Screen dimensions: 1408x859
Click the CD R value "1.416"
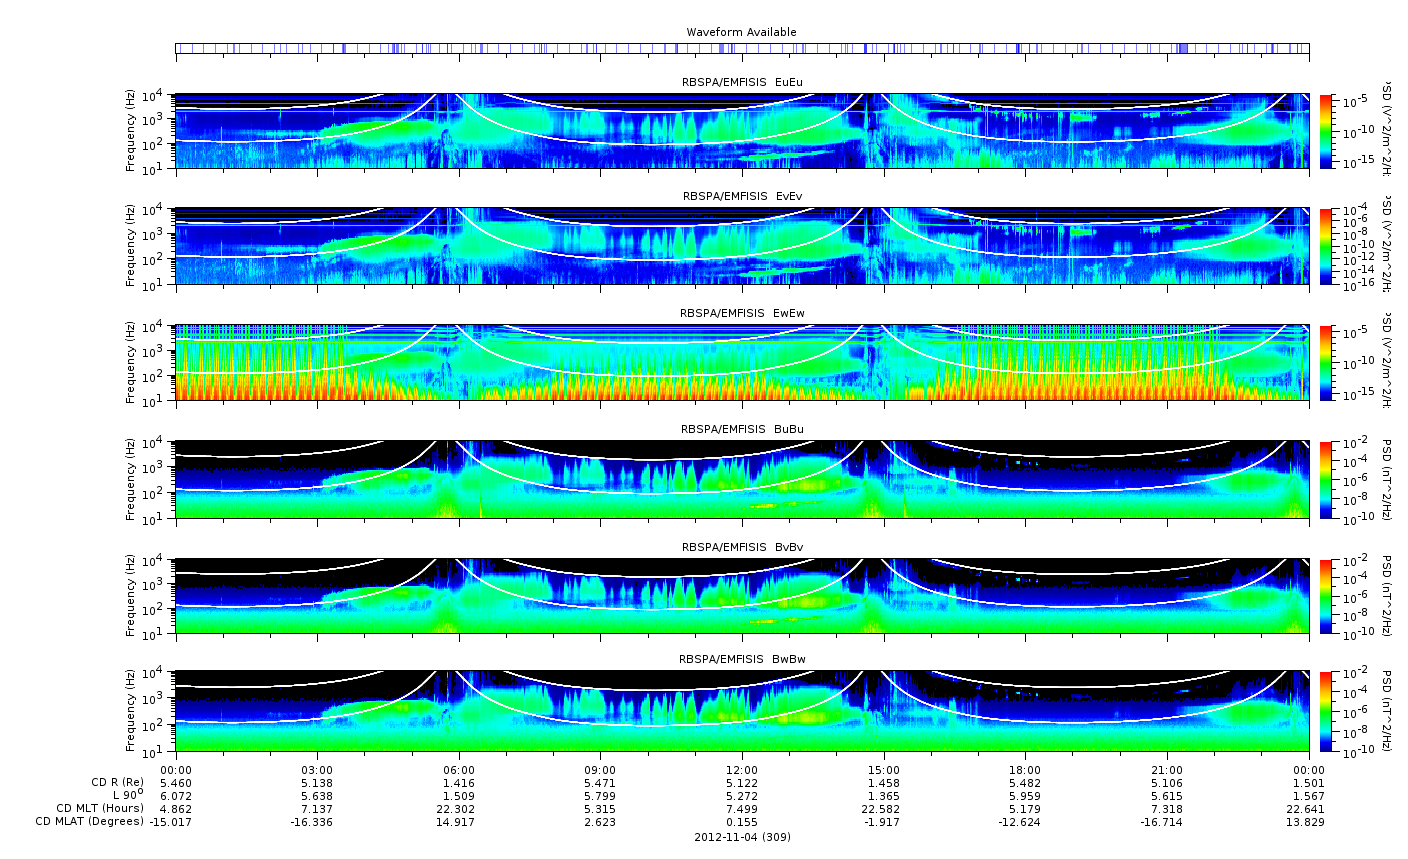pyautogui.click(x=459, y=782)
